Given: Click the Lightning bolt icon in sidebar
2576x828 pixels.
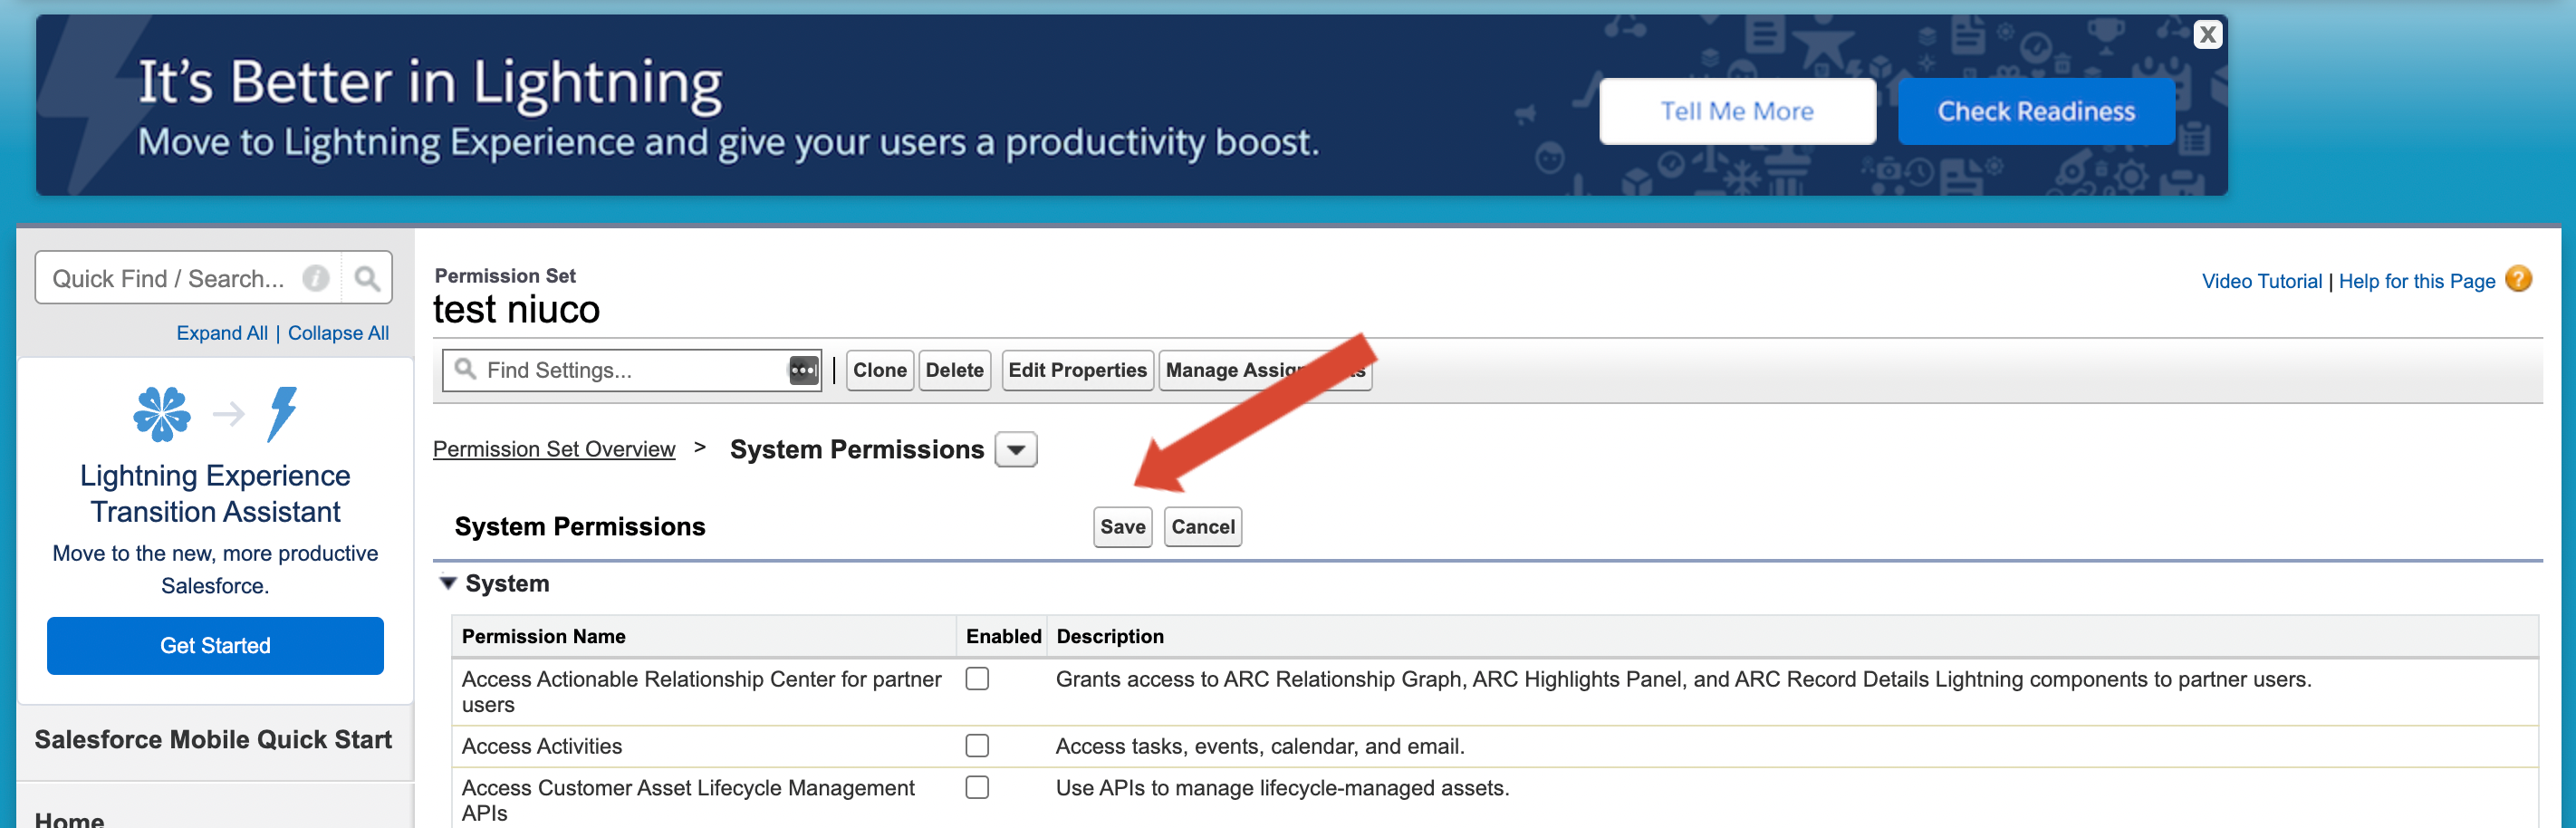Looking at the screenshot, I should [282, 413].
